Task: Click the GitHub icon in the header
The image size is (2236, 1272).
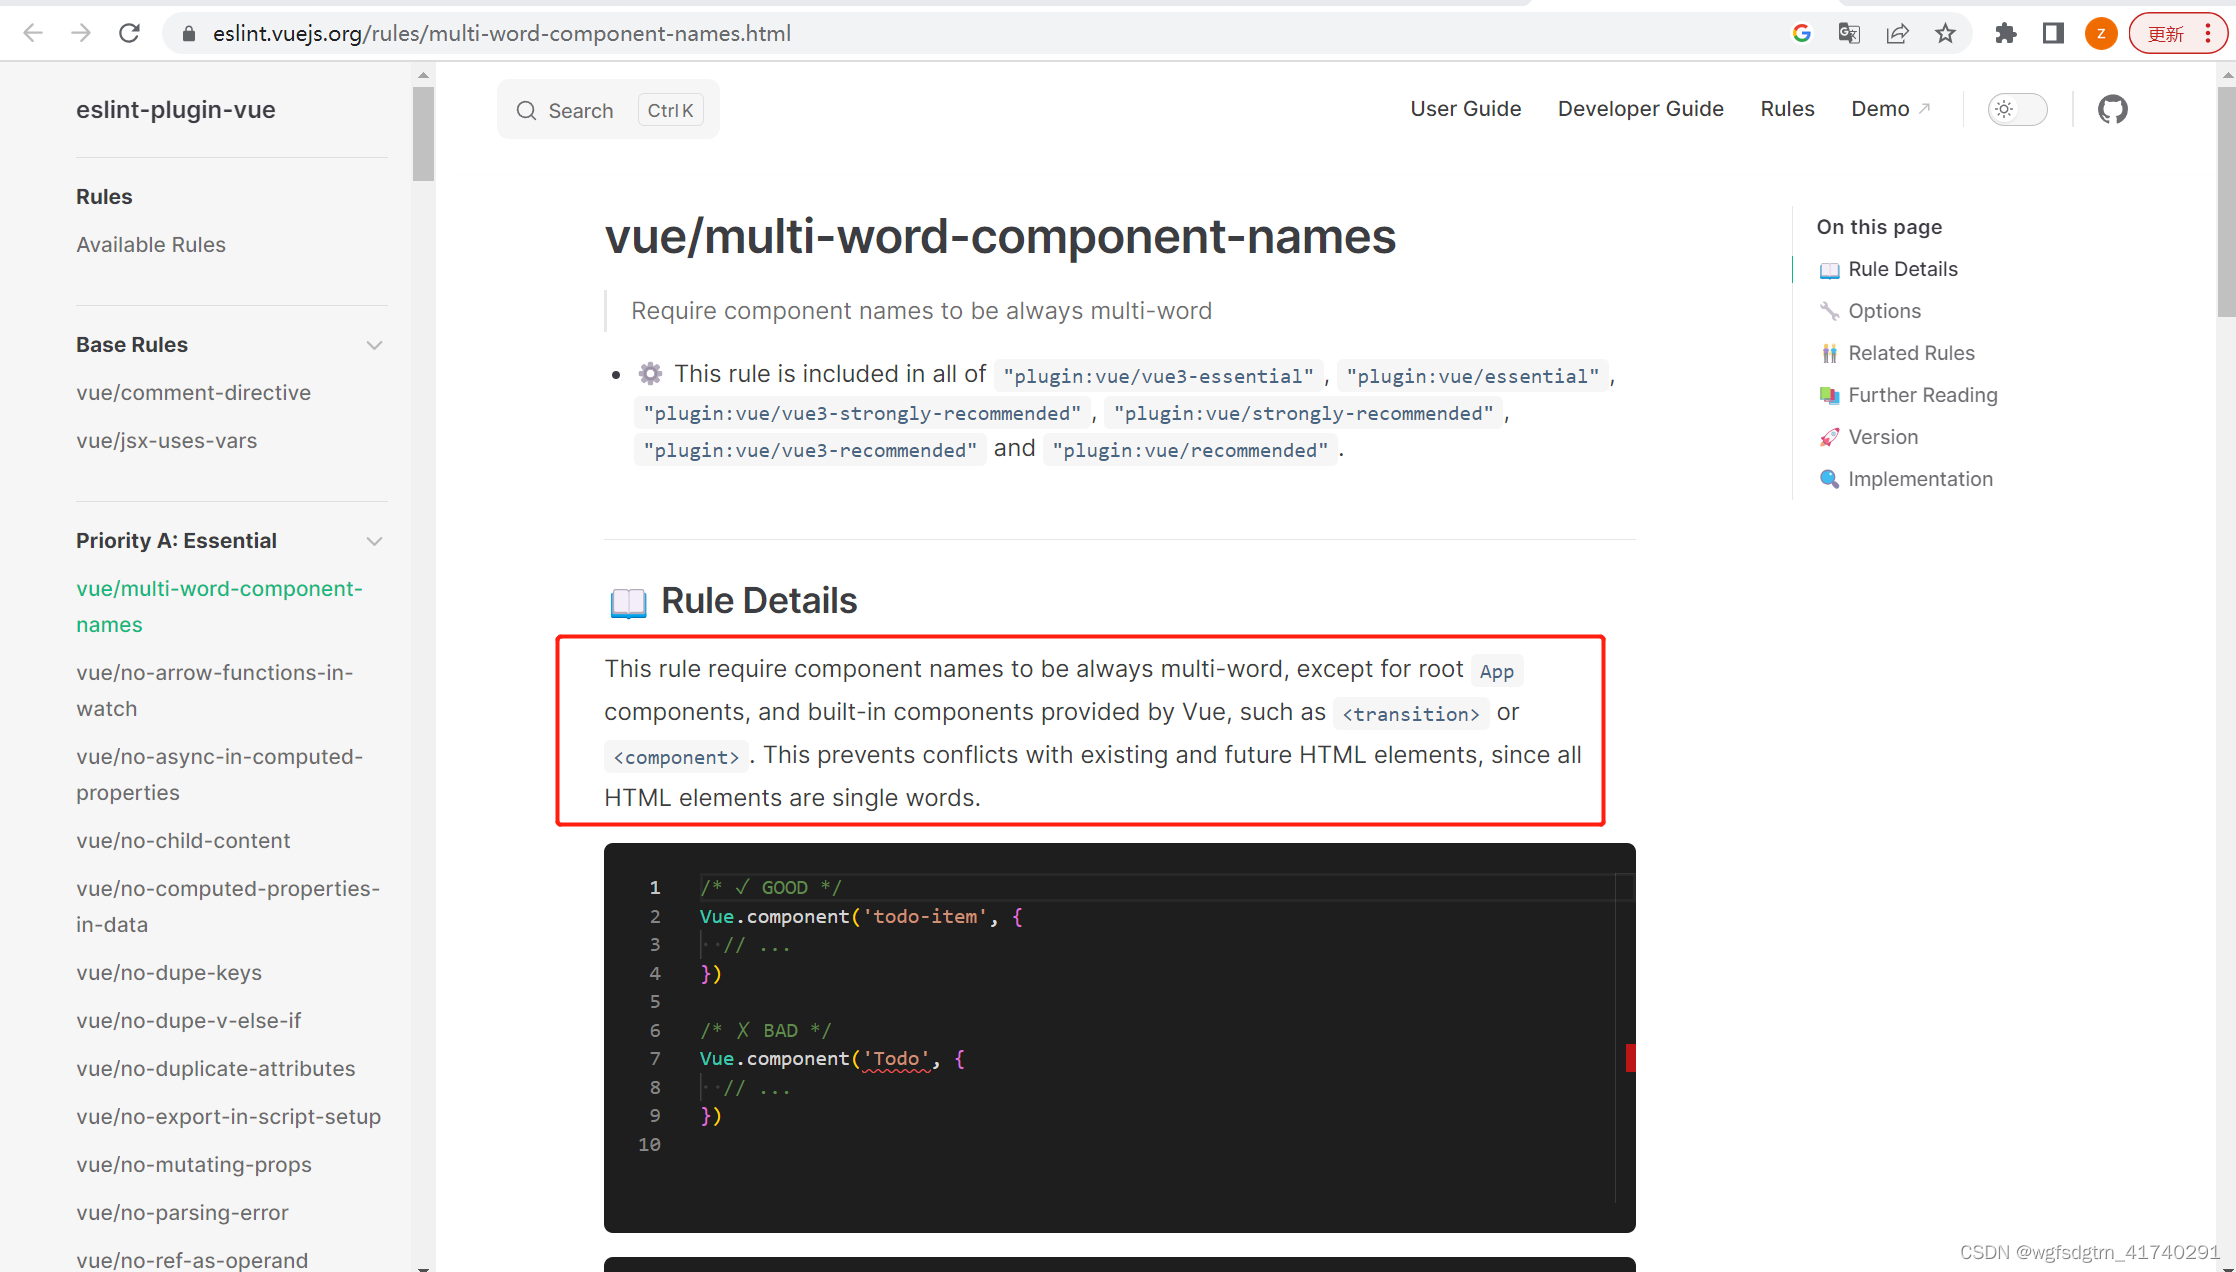Action: coord(2115,109)
